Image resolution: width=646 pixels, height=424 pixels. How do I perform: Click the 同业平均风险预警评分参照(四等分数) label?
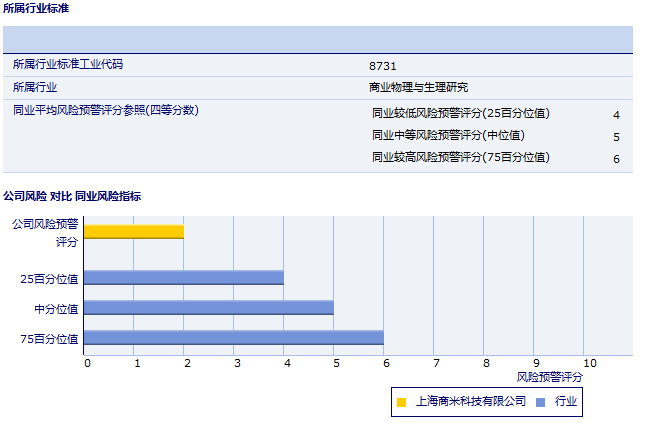pyautogui.click(x=105, y=110)
